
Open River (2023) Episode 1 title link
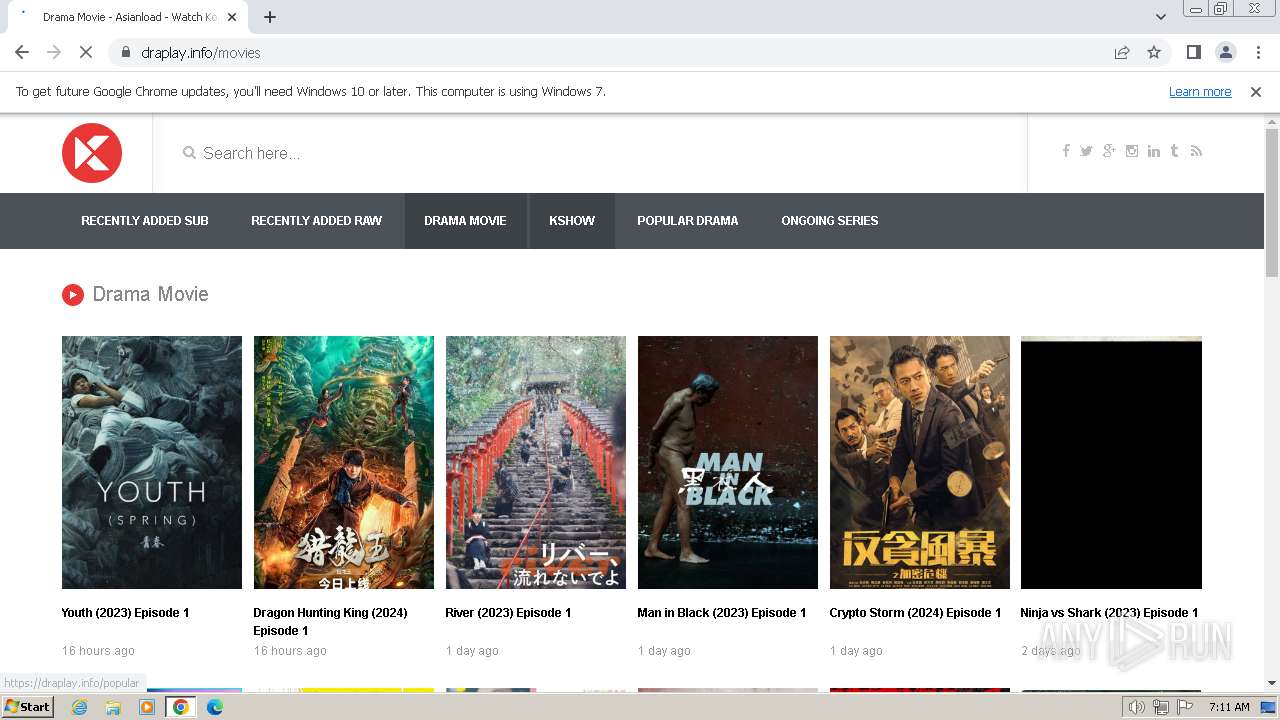click(508, 613)
